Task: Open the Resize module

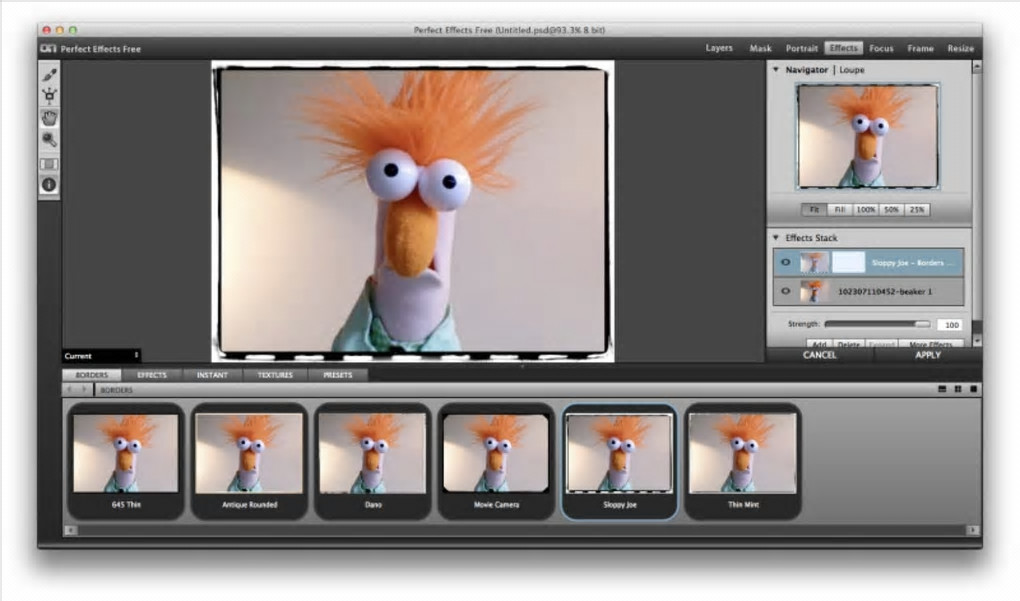Action: click(x=961, y=48)
